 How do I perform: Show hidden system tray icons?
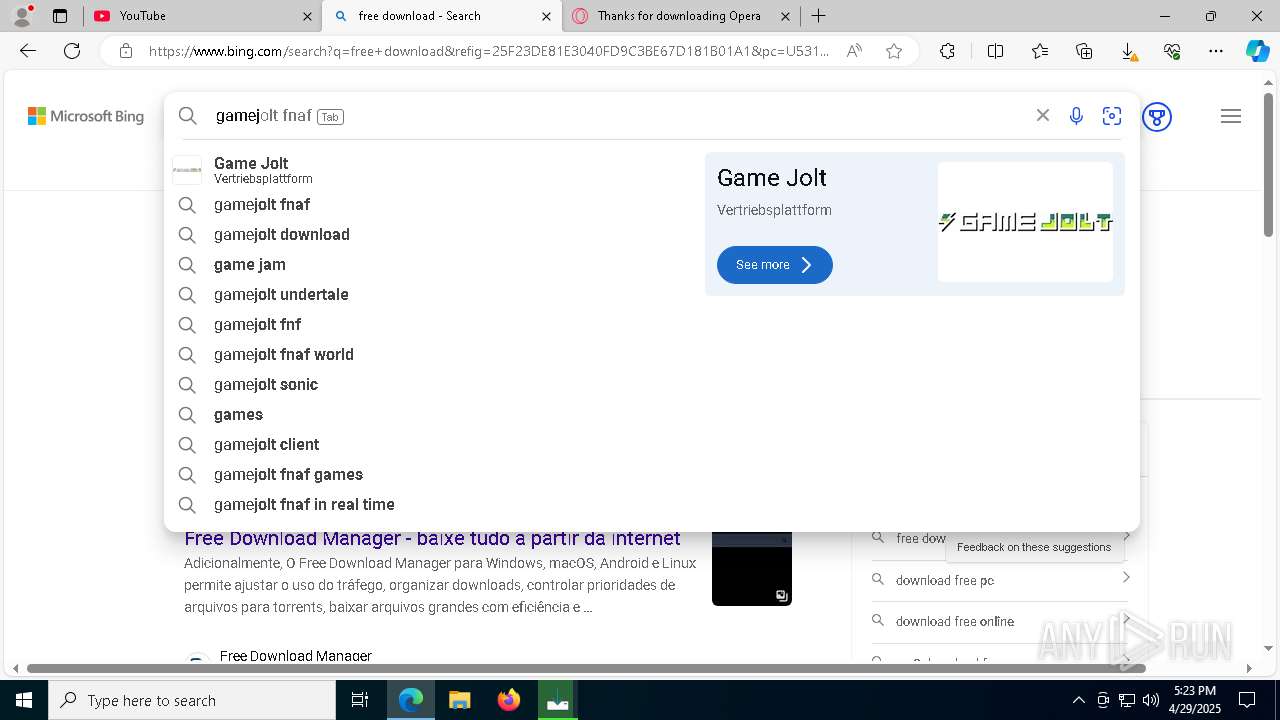[x=1078, y=700]
